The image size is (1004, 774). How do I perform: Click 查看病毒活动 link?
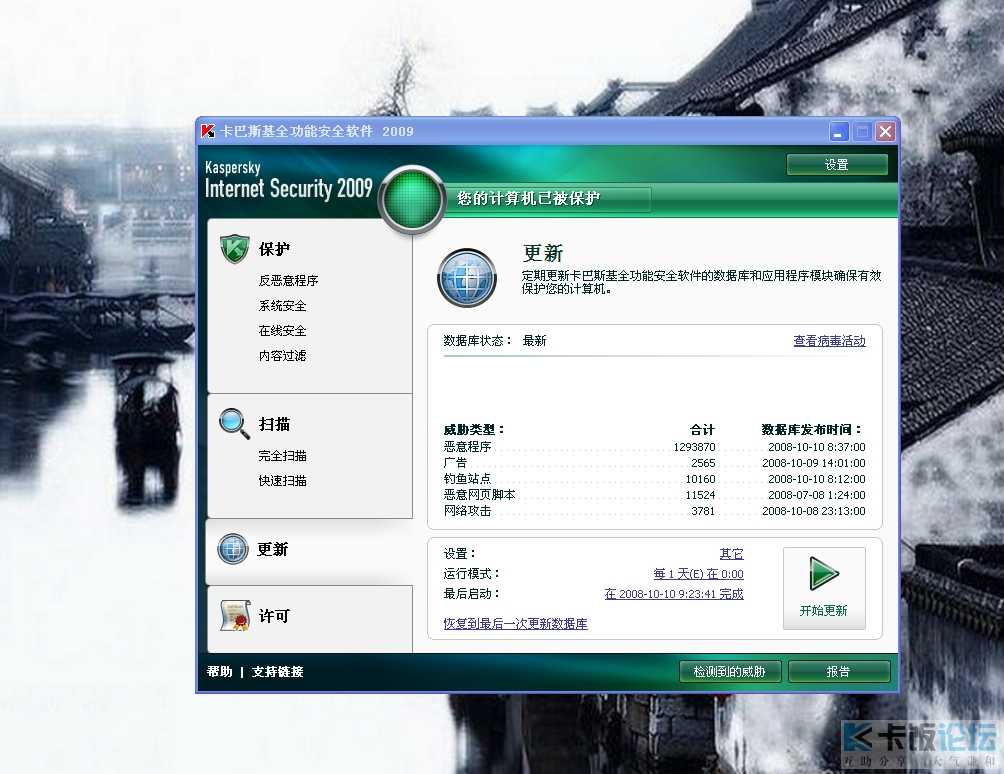pos(829,341)
